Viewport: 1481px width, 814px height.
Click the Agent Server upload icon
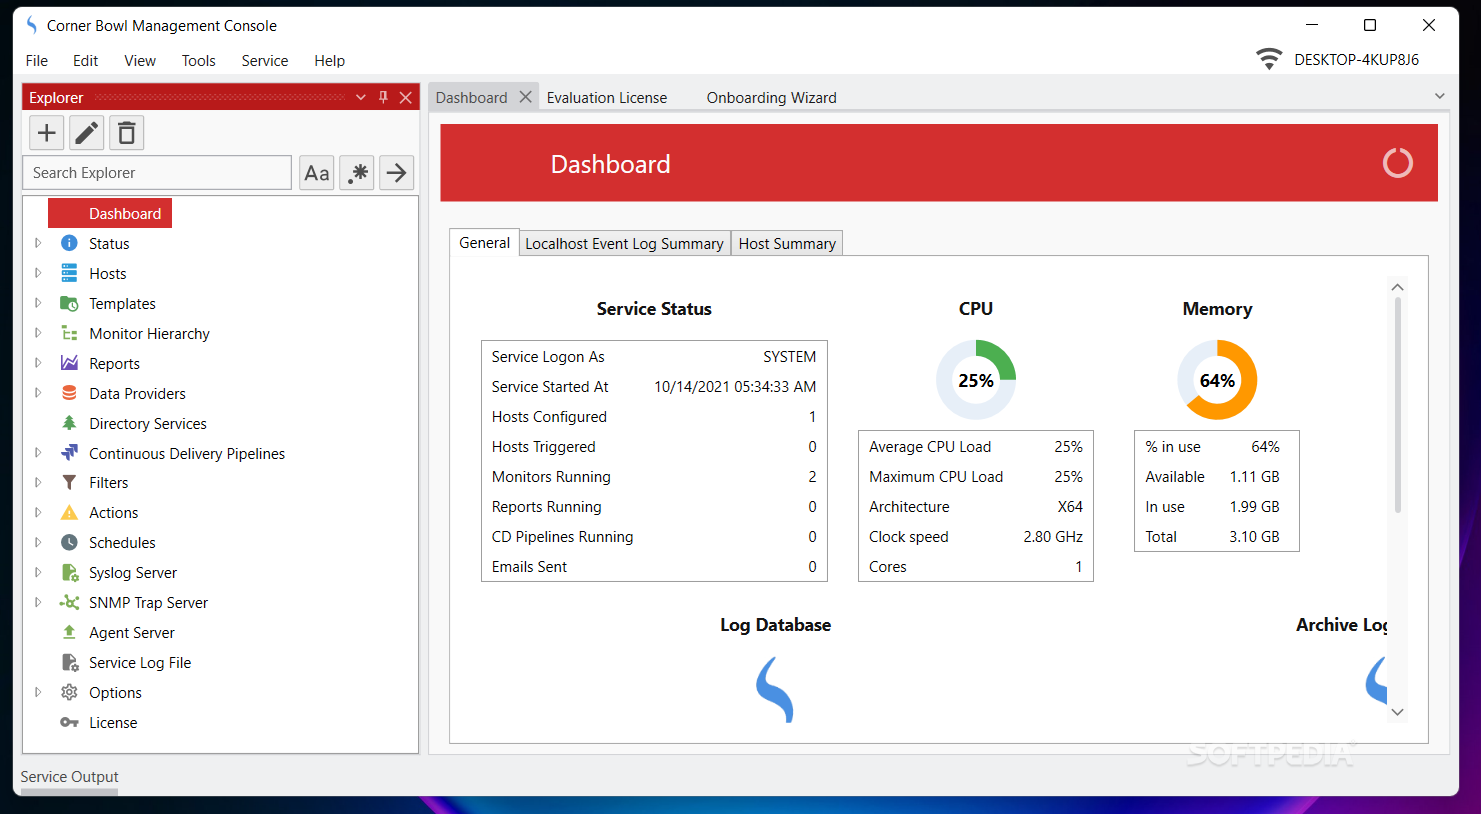[69, 632]
